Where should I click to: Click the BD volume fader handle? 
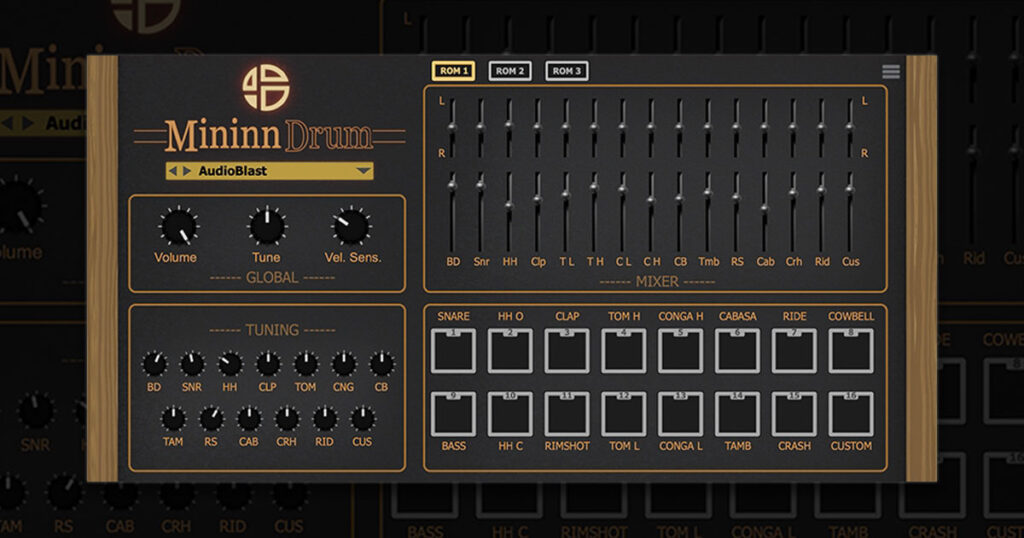[452, 185]
